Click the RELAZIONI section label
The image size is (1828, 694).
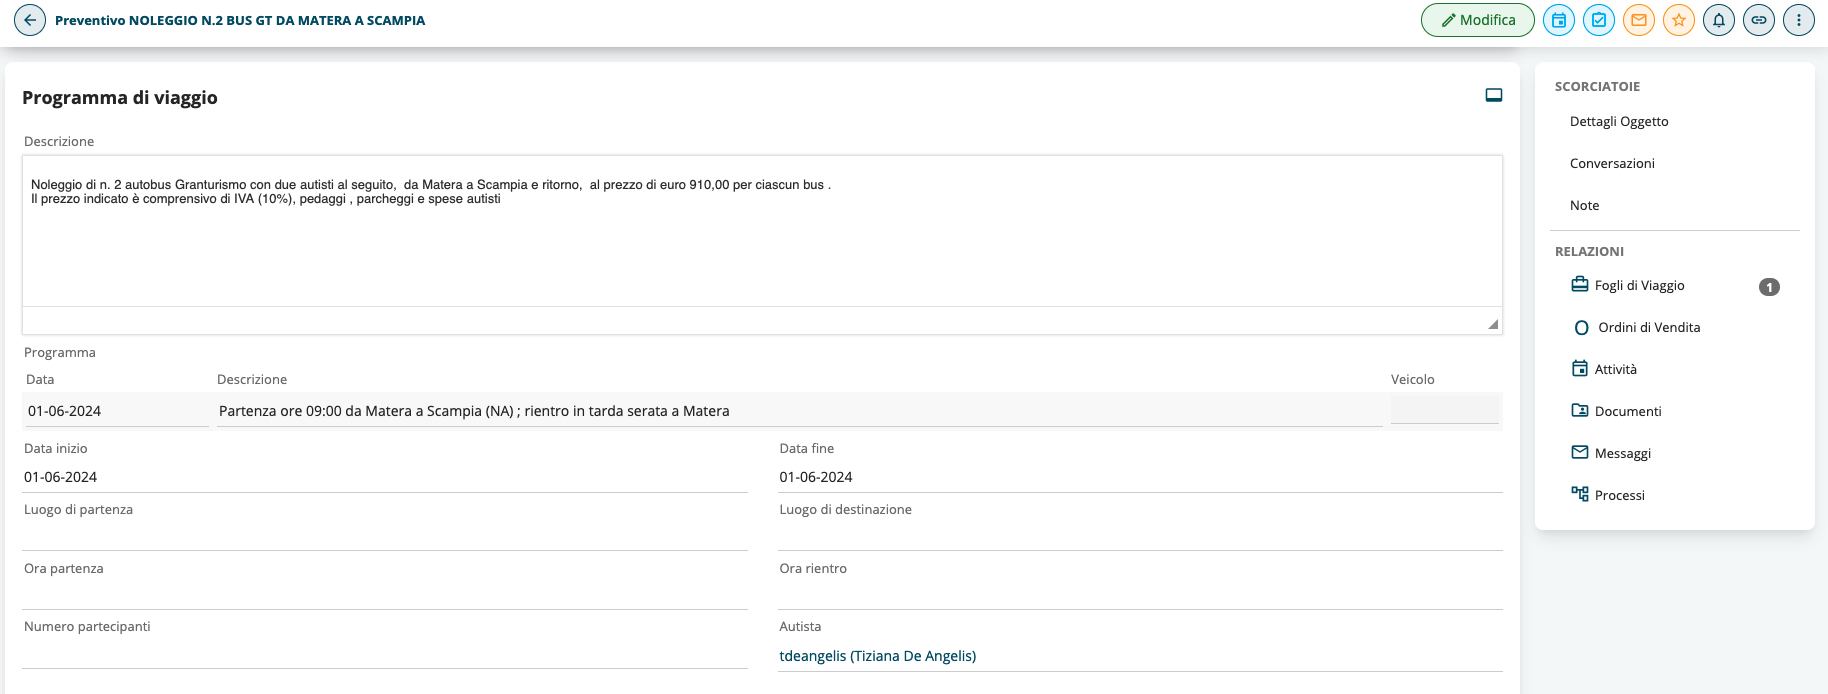(1589, 251)
